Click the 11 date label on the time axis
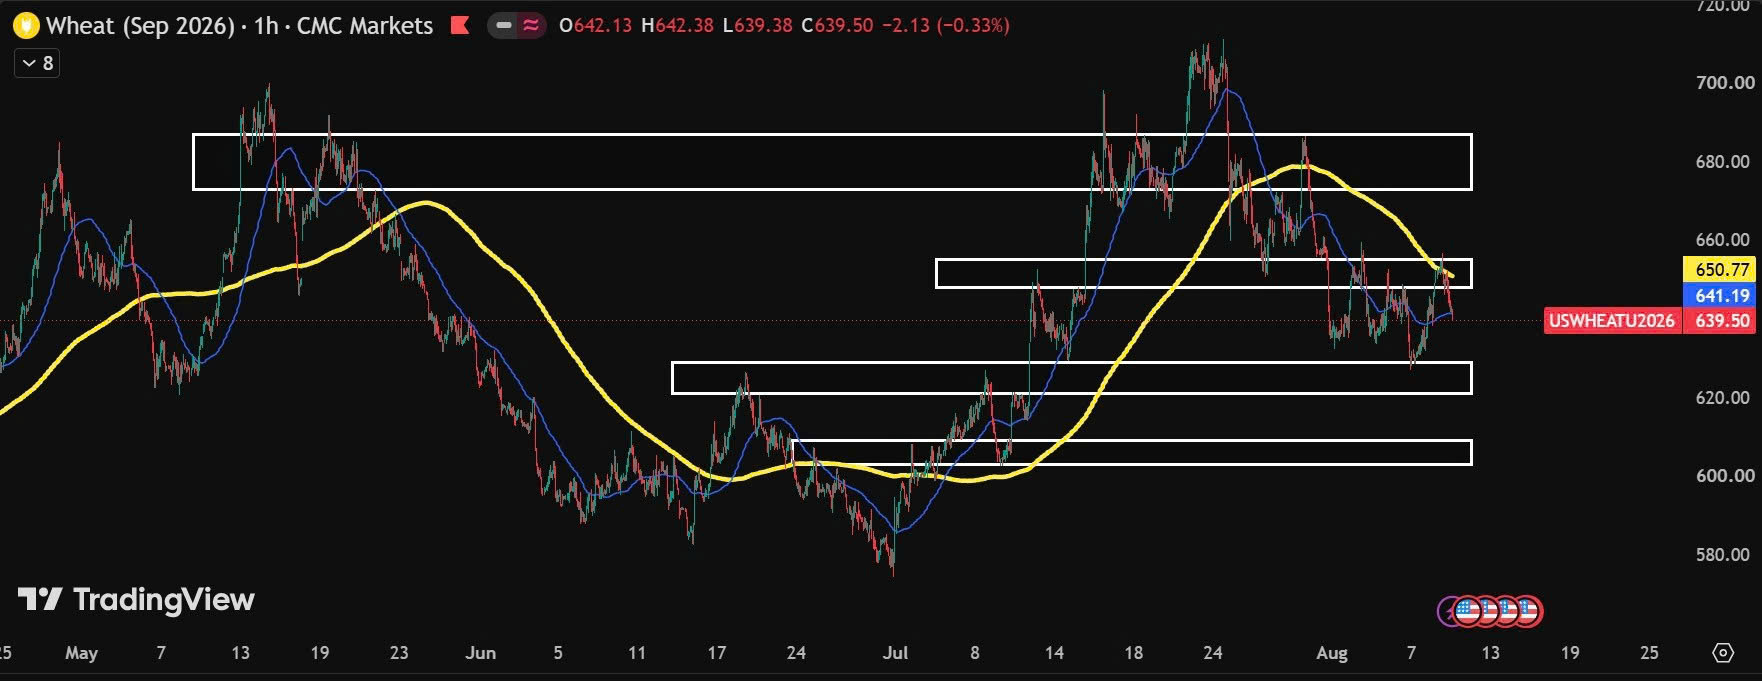 click(637, 653)
